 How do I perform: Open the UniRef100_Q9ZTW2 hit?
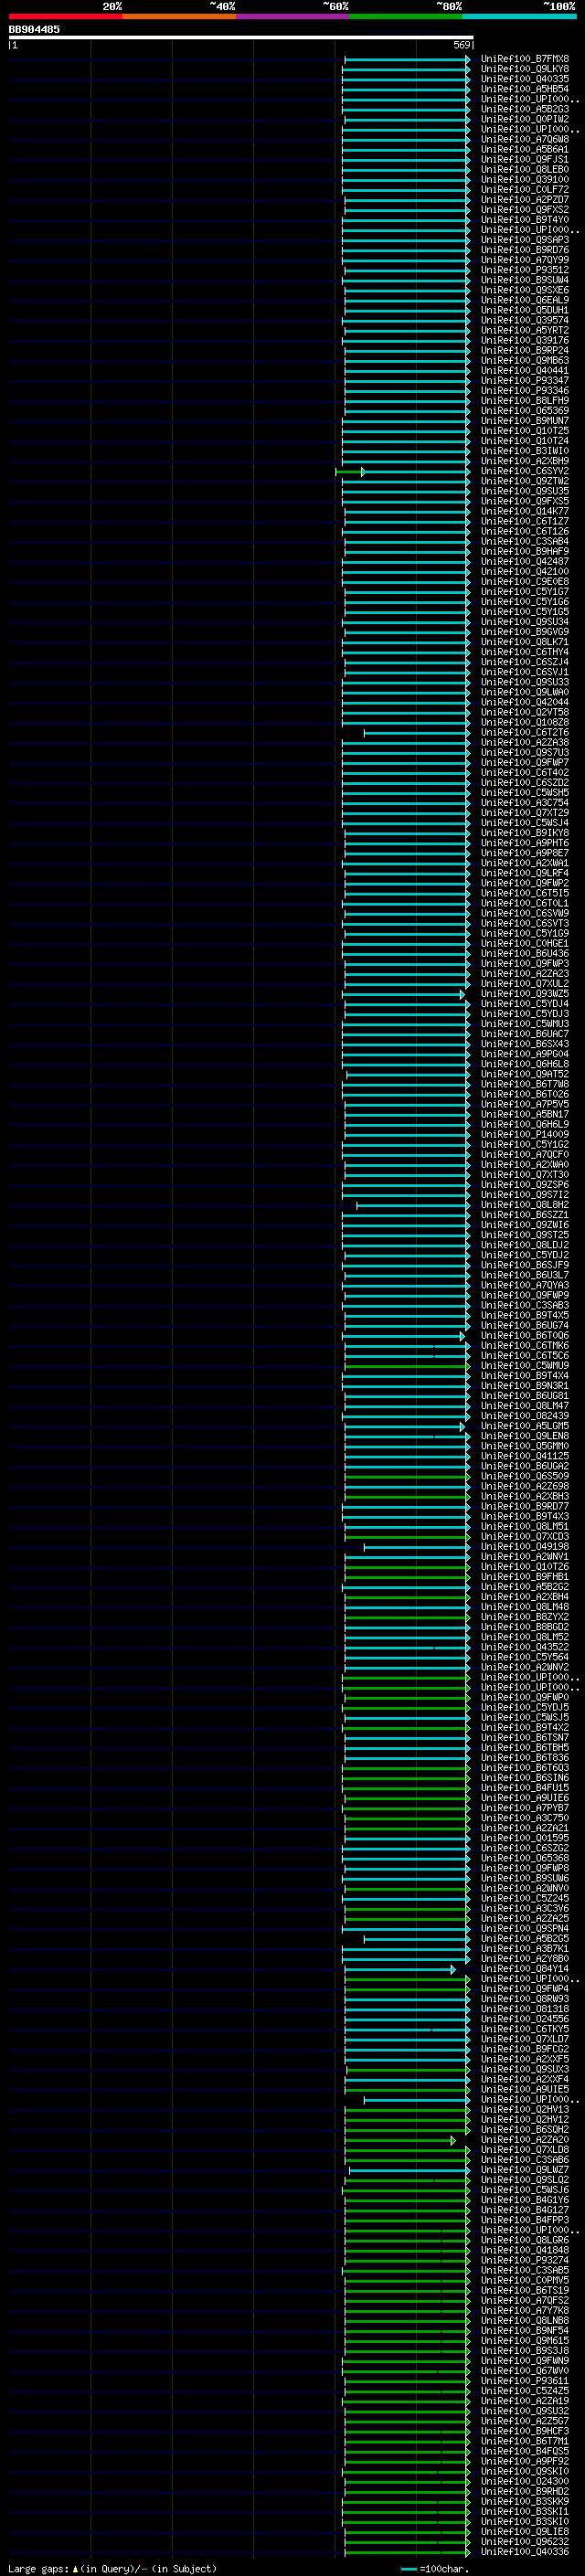(x=525, y=481)
